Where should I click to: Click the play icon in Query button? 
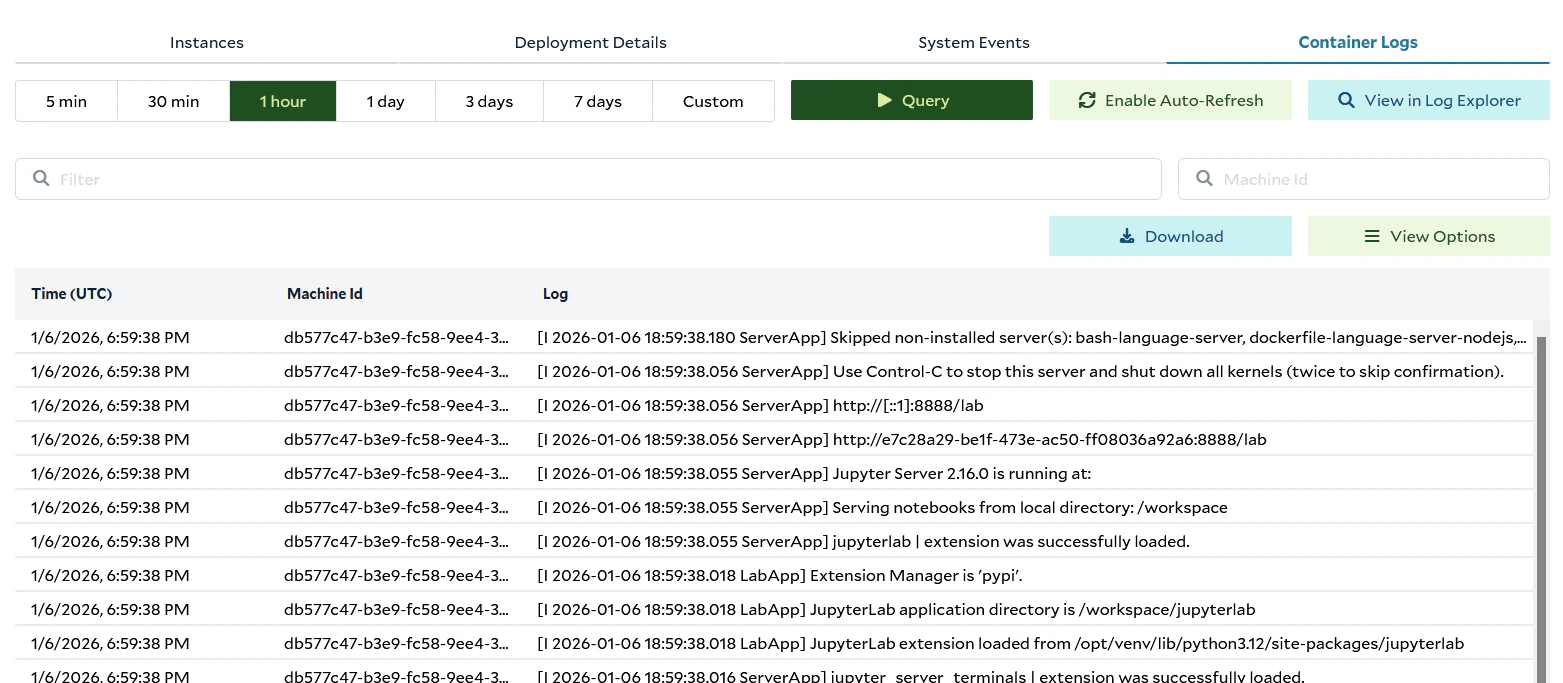884,100
